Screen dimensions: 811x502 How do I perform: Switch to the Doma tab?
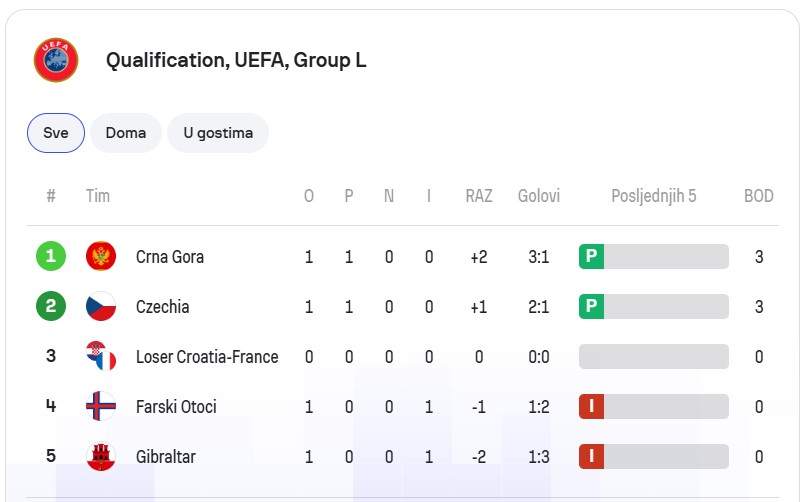126,133
